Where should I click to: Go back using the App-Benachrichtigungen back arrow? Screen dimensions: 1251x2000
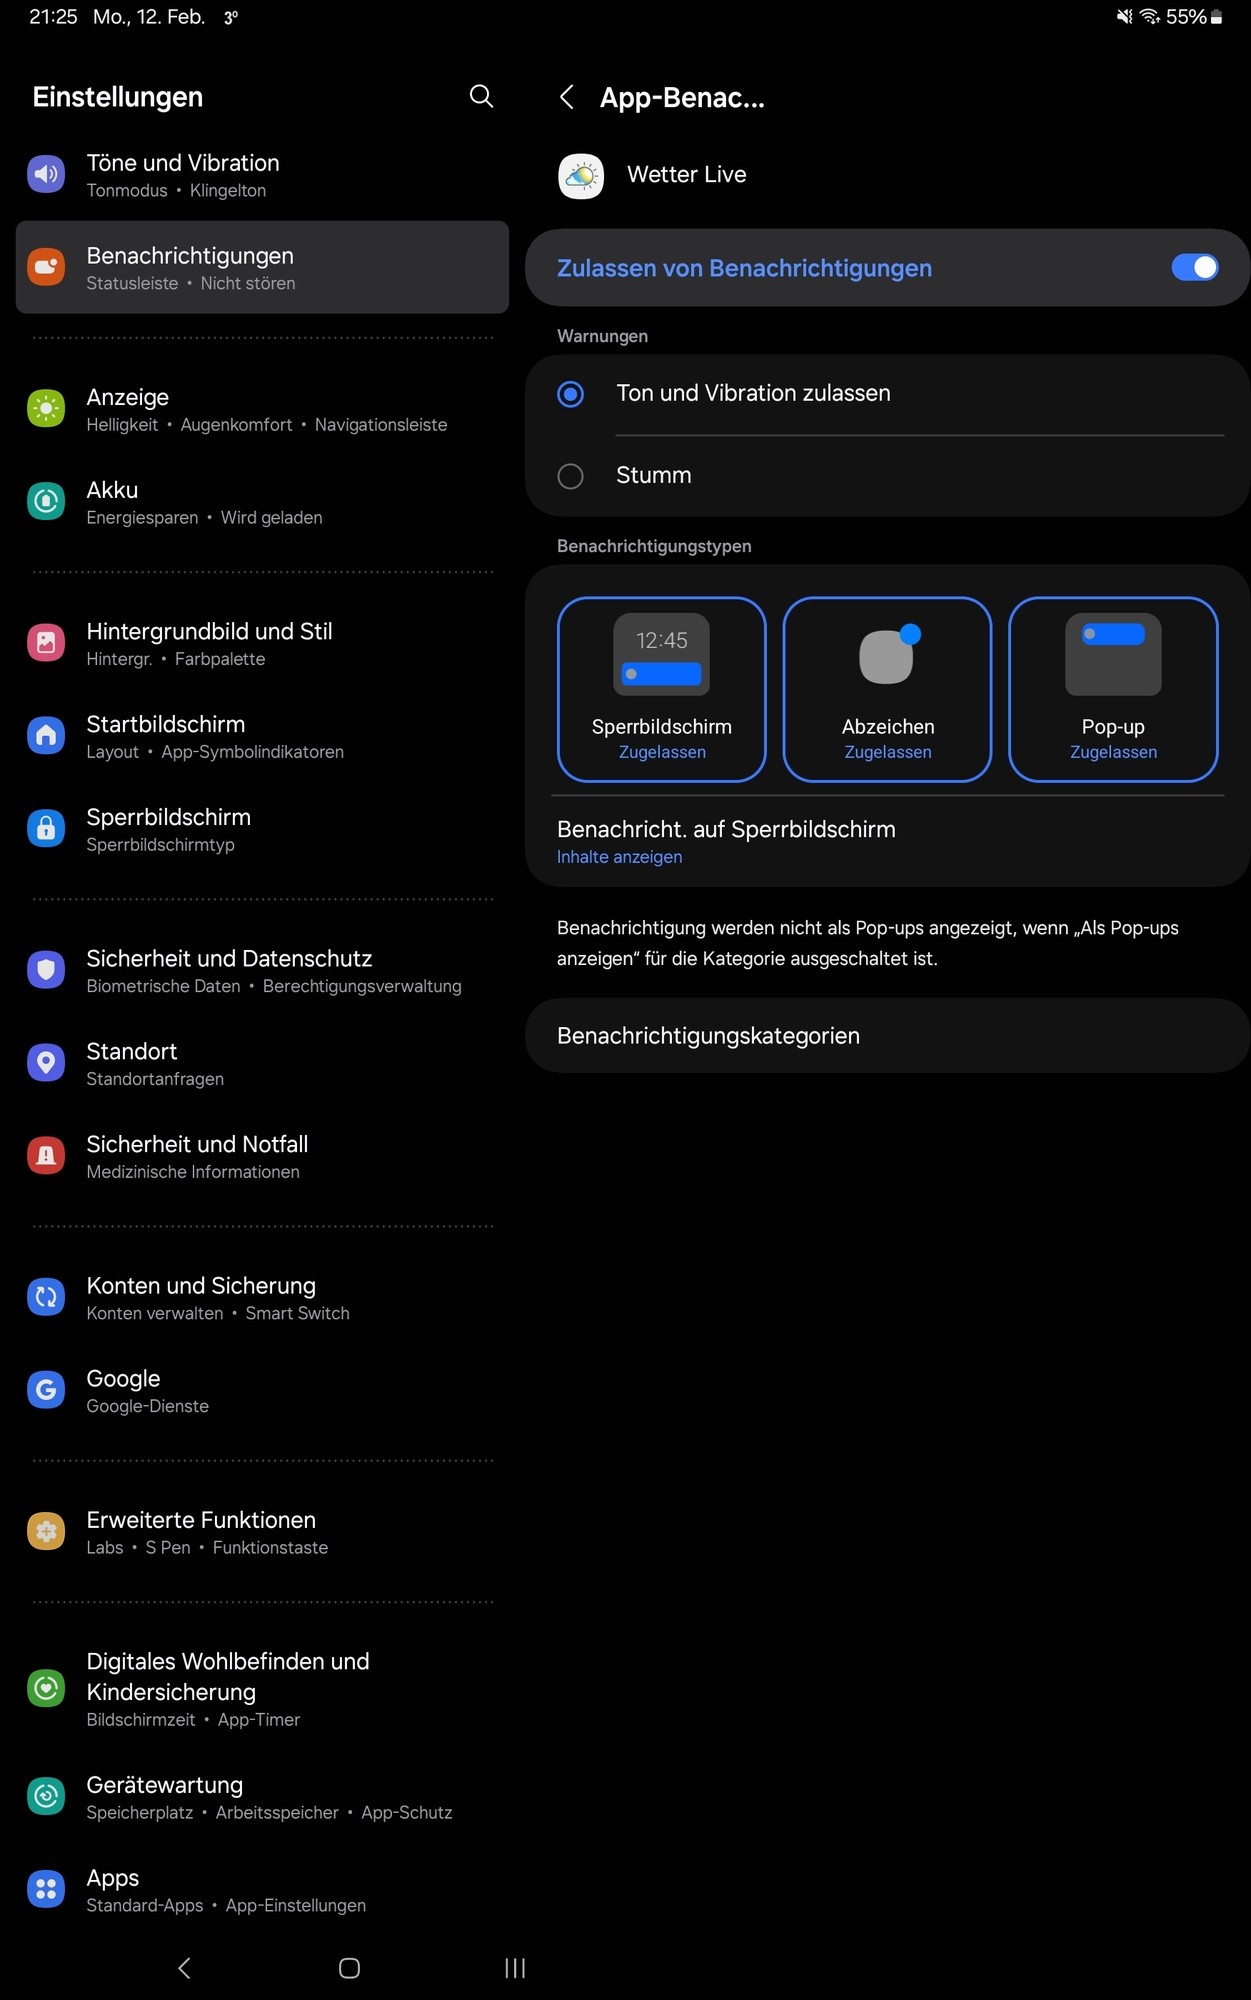(567, 97)
